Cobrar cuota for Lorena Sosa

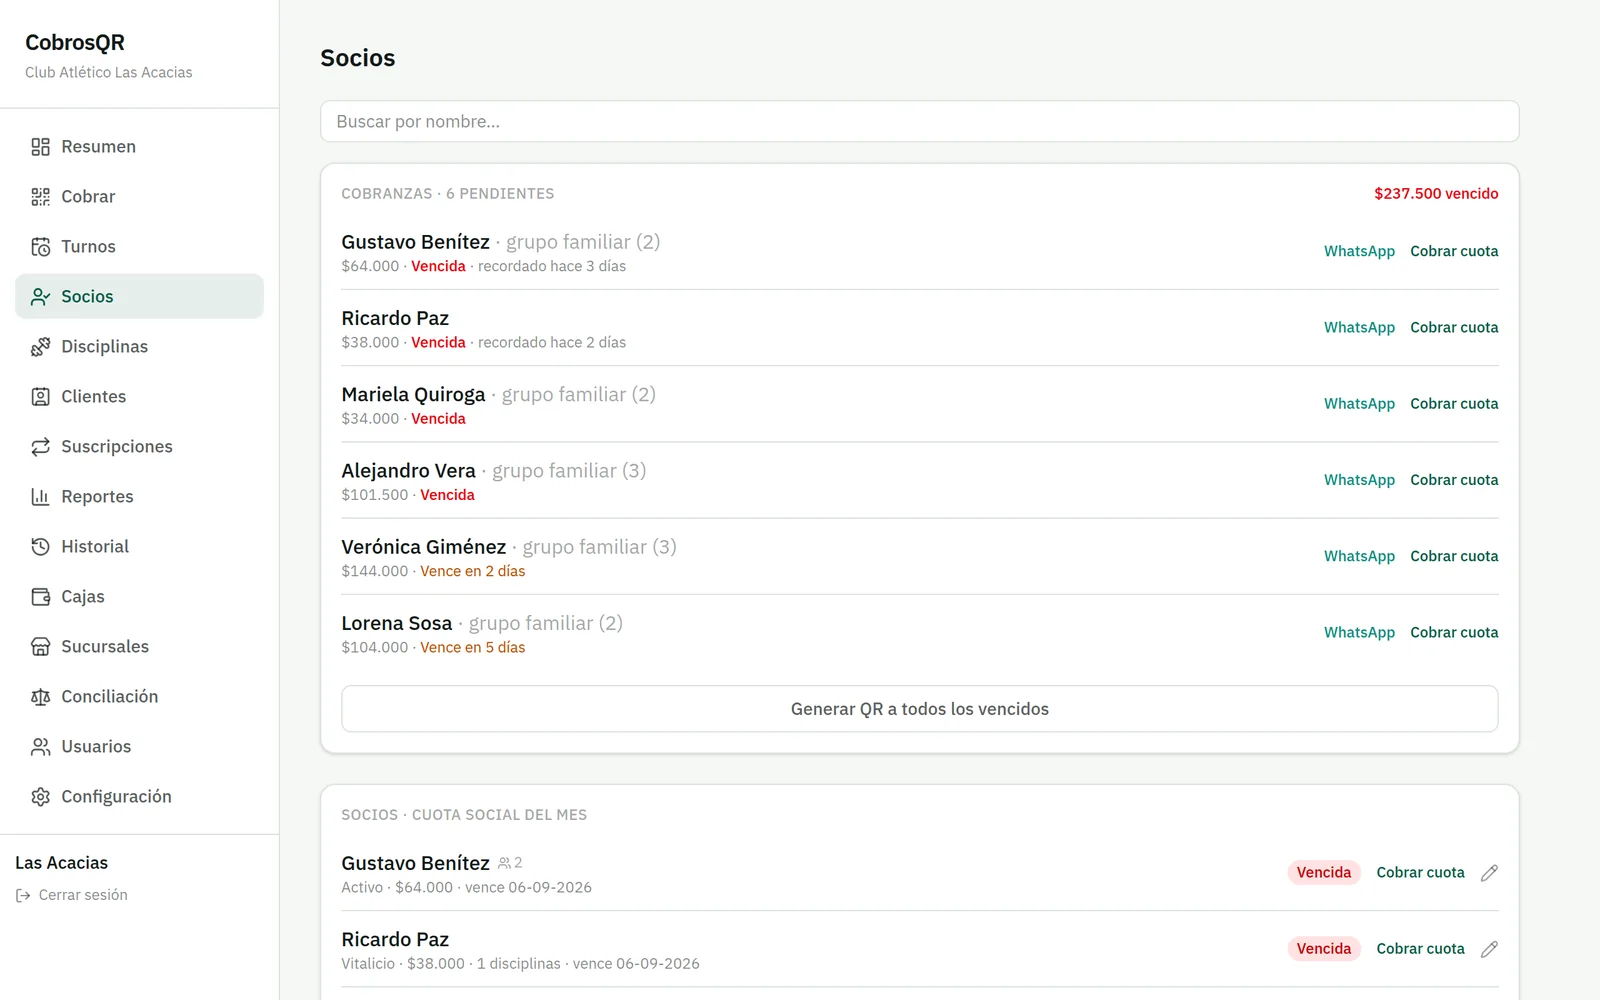1454,632
